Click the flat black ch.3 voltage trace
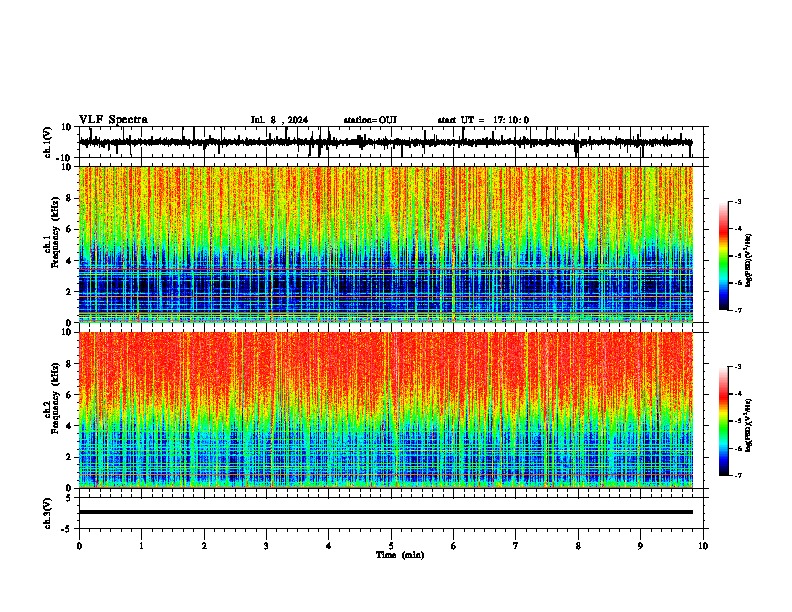Screen dimensions: 792x612 coord(386,512)
